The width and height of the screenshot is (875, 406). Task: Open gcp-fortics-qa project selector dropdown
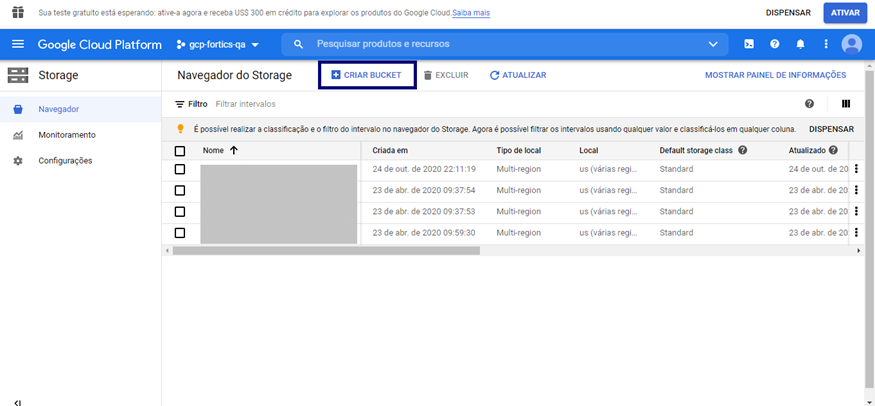click(x=217, y=45)
